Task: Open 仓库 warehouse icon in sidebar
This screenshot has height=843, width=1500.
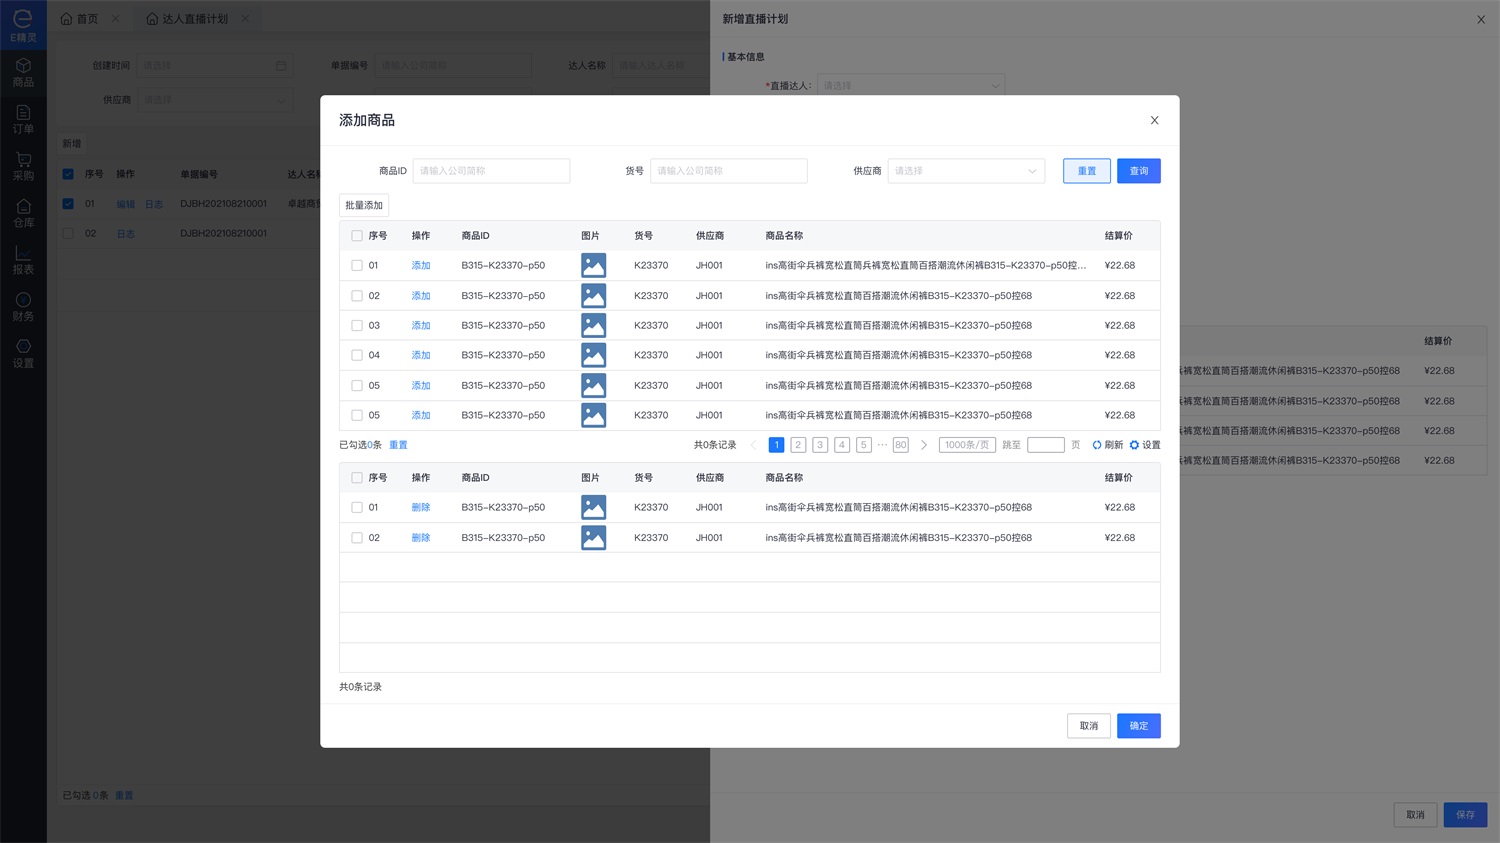Action: pyautogui.click(x=23, y=213)
